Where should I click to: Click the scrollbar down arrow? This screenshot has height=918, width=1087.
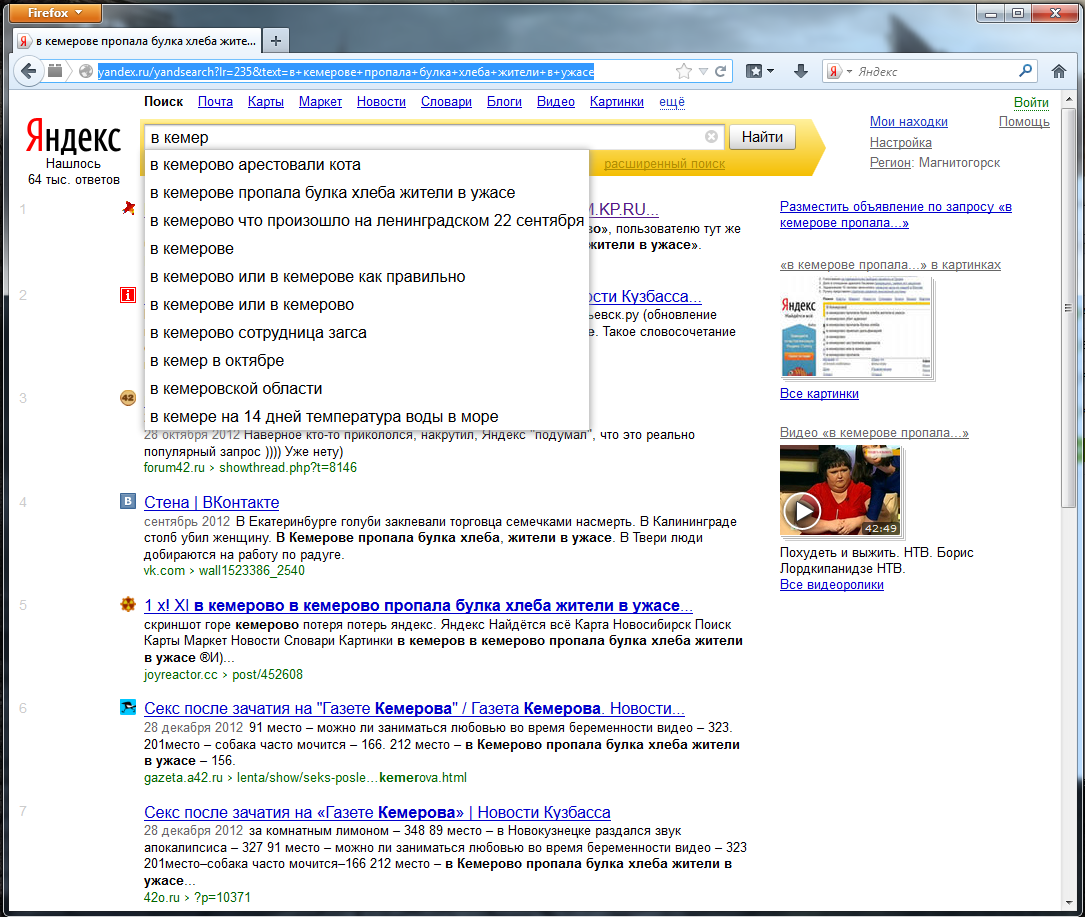(x=1068, y=903)
